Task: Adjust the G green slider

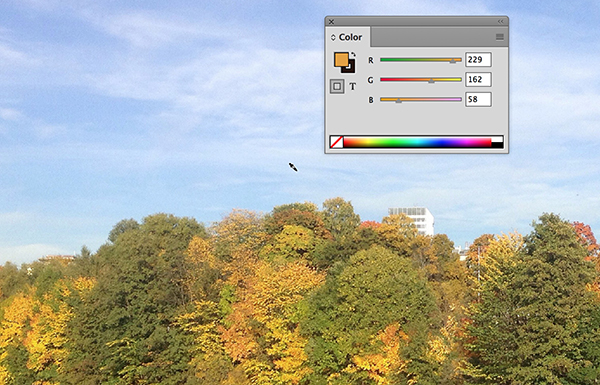Action: 421,80
